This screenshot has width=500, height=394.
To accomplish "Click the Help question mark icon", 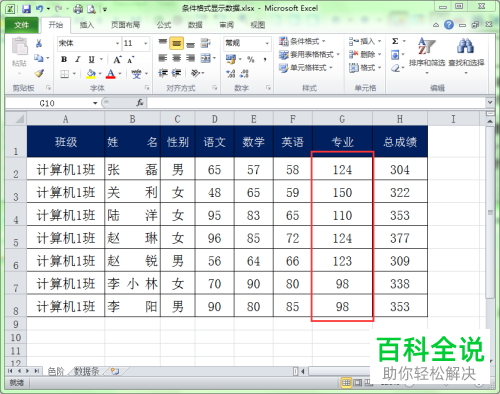I will click(x=449, y=25).
